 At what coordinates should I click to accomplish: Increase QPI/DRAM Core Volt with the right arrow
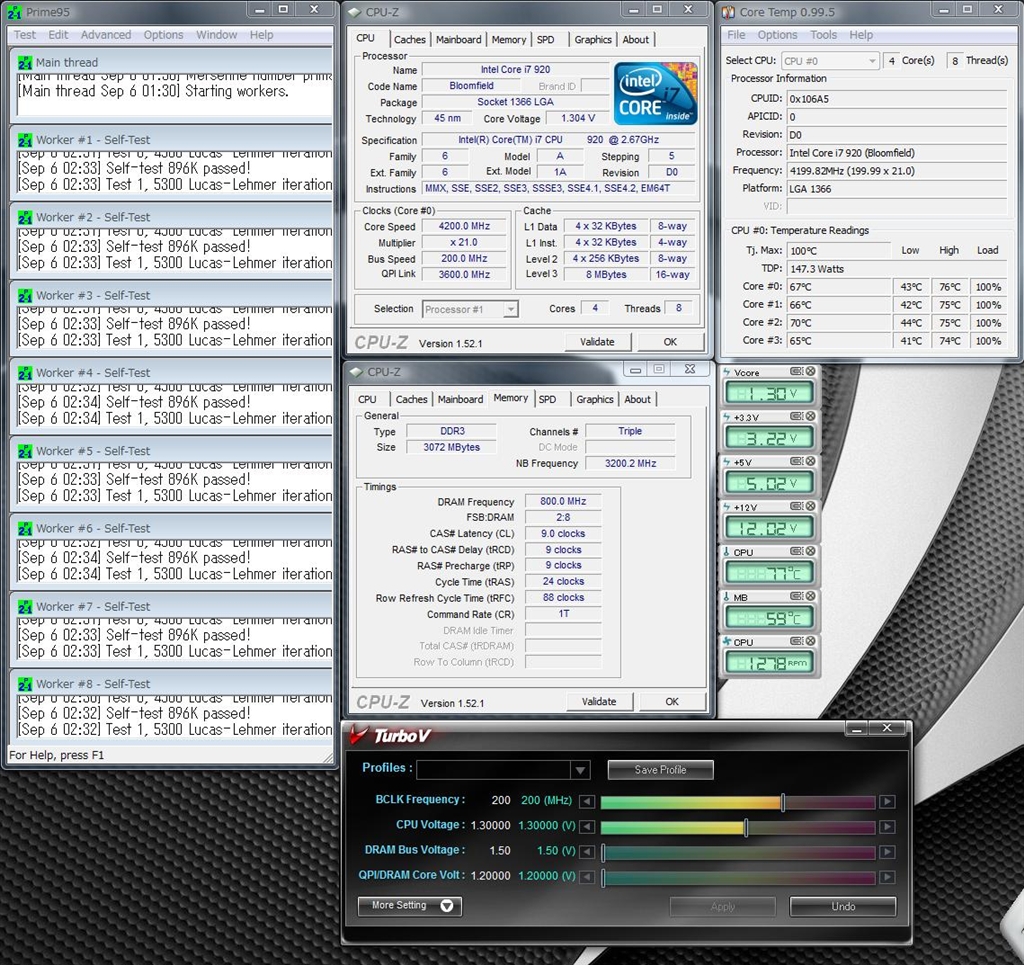887,877
